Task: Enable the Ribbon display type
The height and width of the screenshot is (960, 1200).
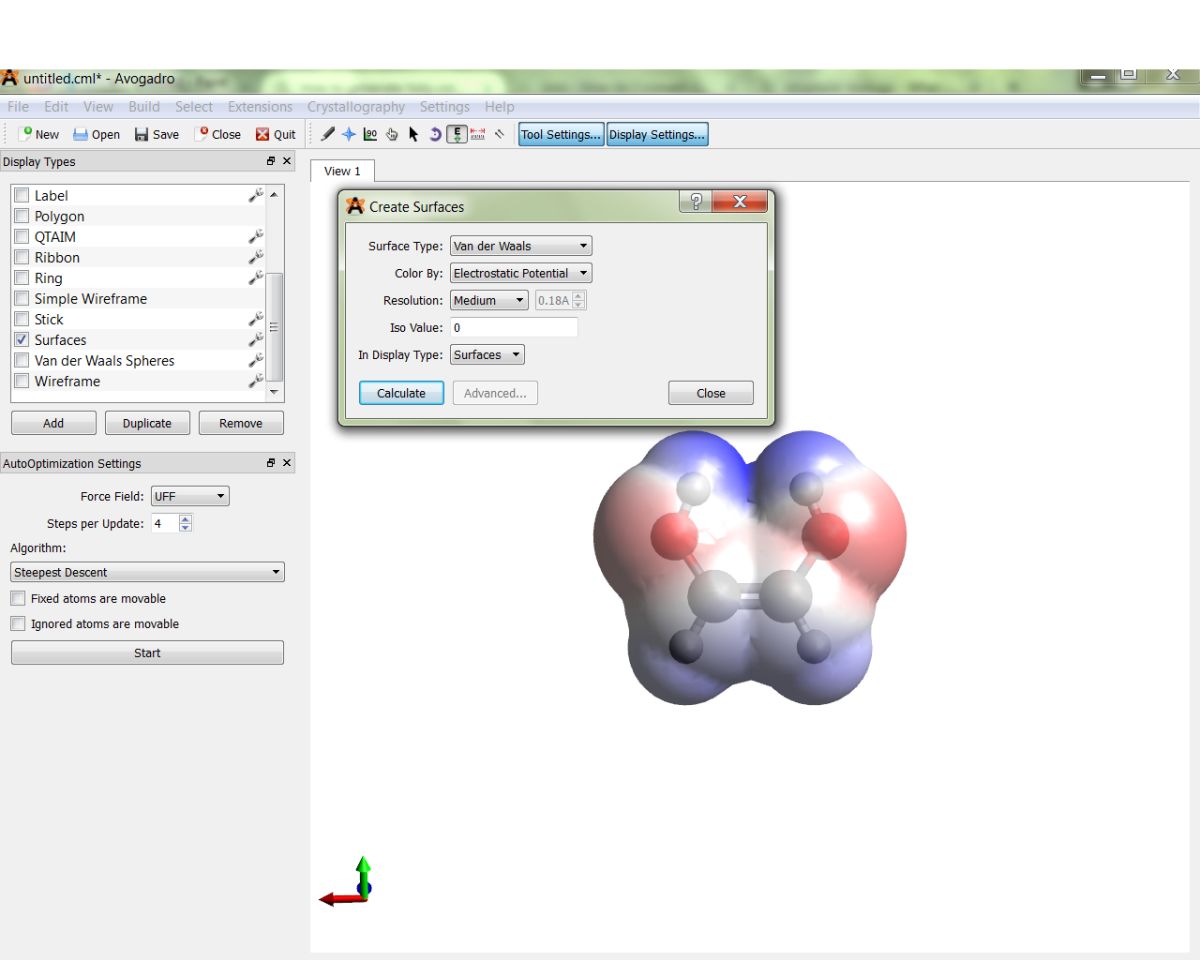Action: (22, 258)
